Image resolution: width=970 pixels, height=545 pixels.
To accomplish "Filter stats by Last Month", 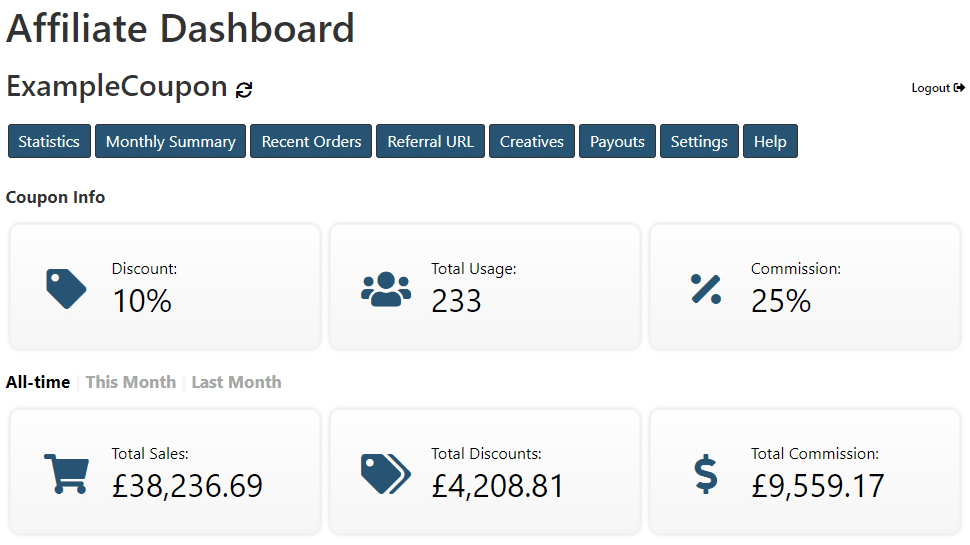I will (236, 382).
